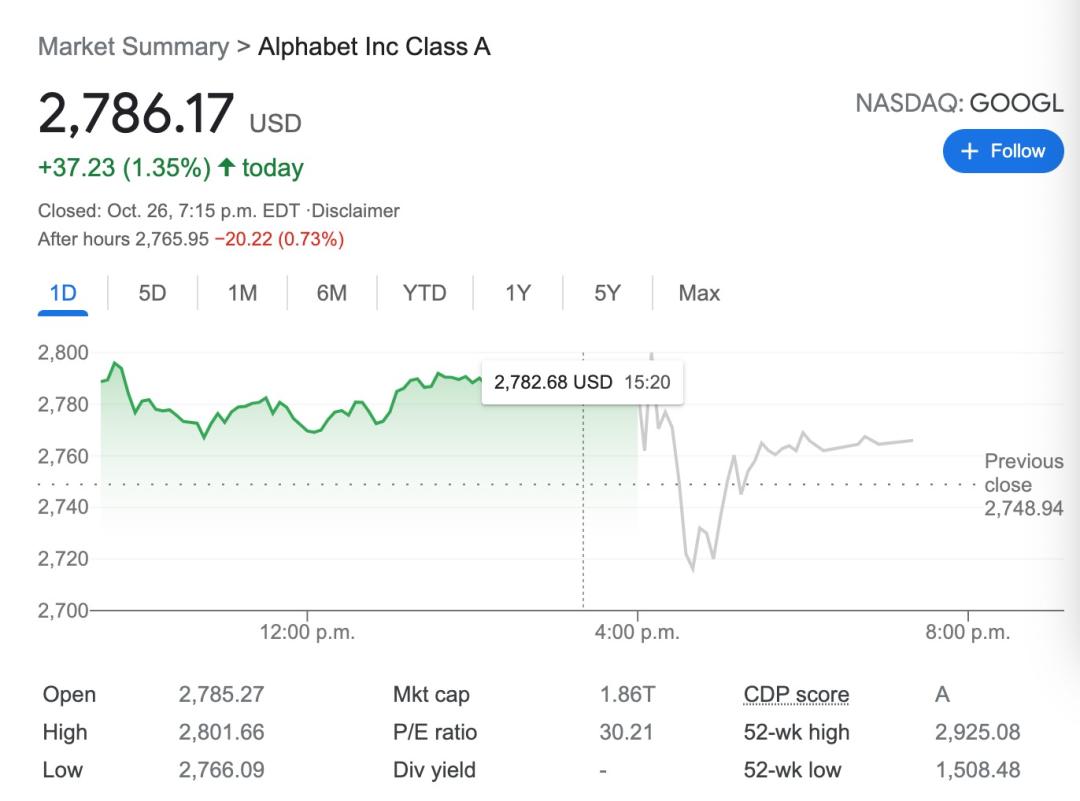Click the plus icon in Follow button

pos(968,152)
